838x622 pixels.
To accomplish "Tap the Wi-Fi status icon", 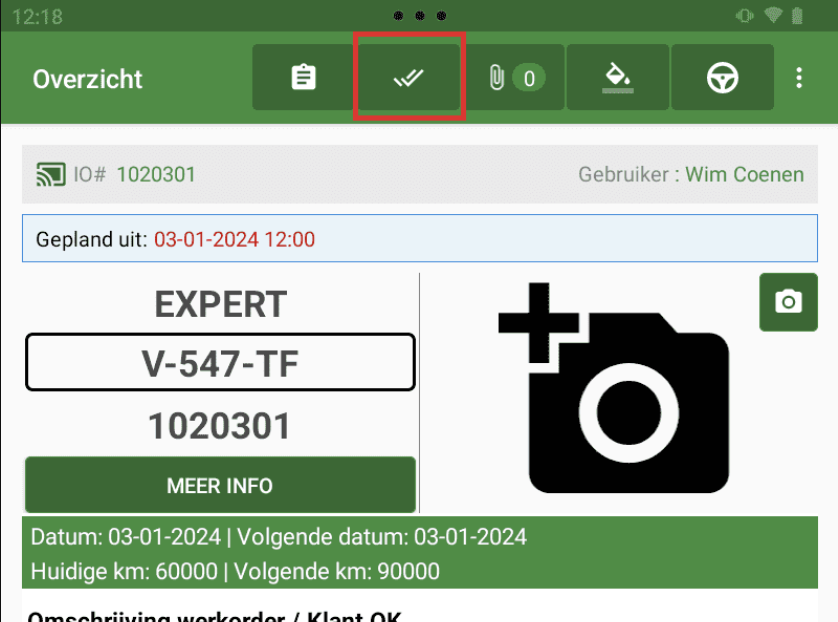I will coord(773,15).
